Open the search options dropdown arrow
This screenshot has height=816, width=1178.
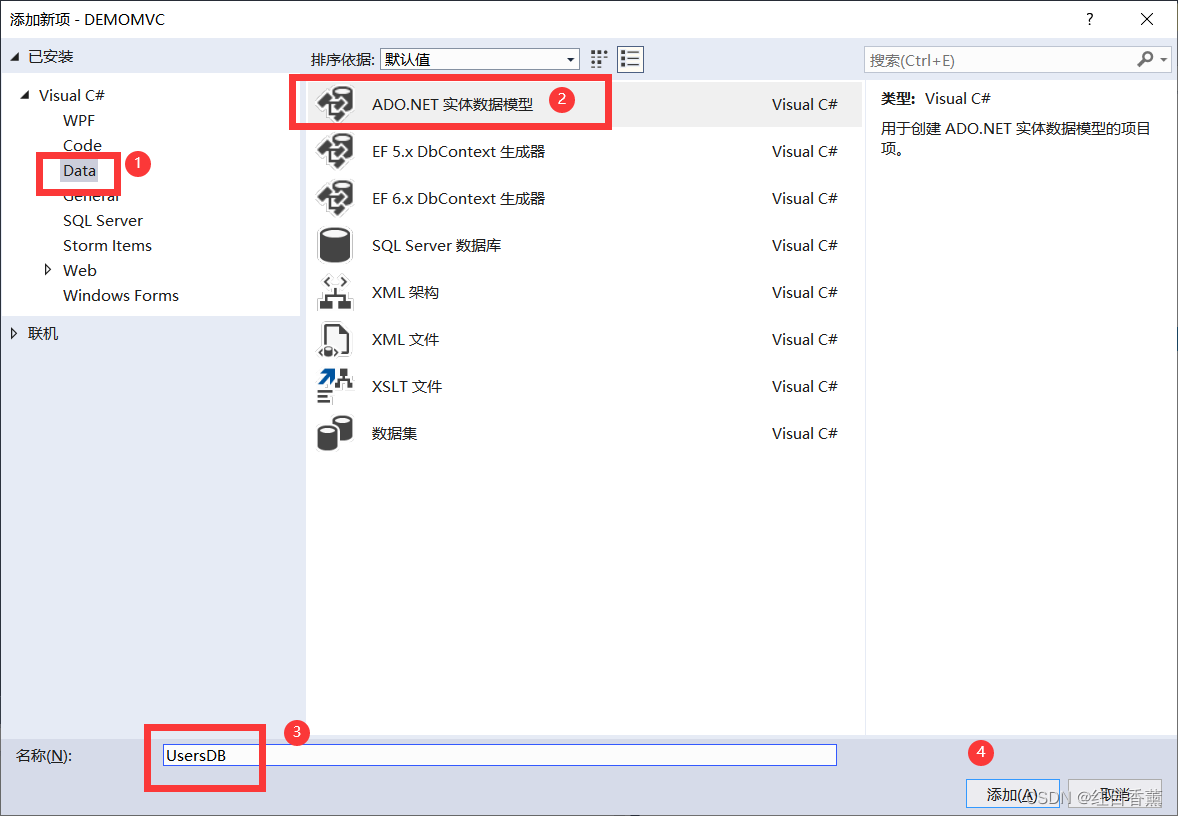(x=1164, y=59)
